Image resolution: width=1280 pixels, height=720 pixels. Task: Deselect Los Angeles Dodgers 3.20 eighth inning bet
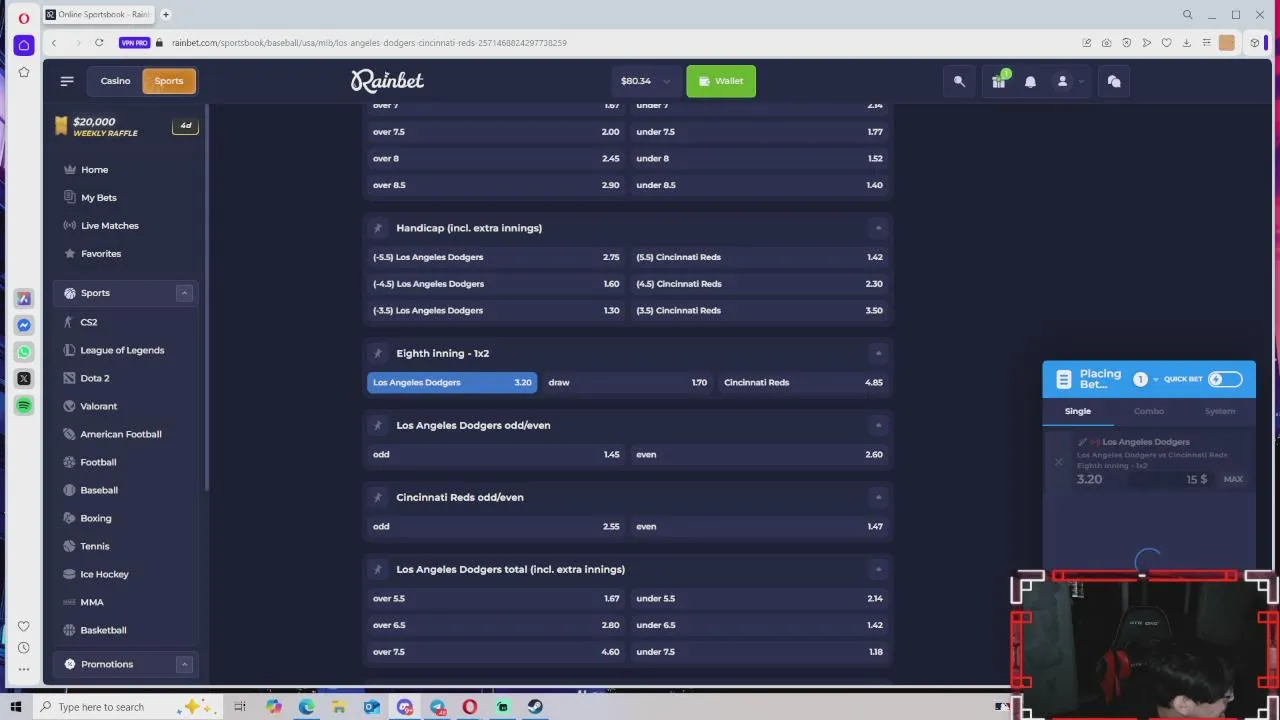click(452, 382)
